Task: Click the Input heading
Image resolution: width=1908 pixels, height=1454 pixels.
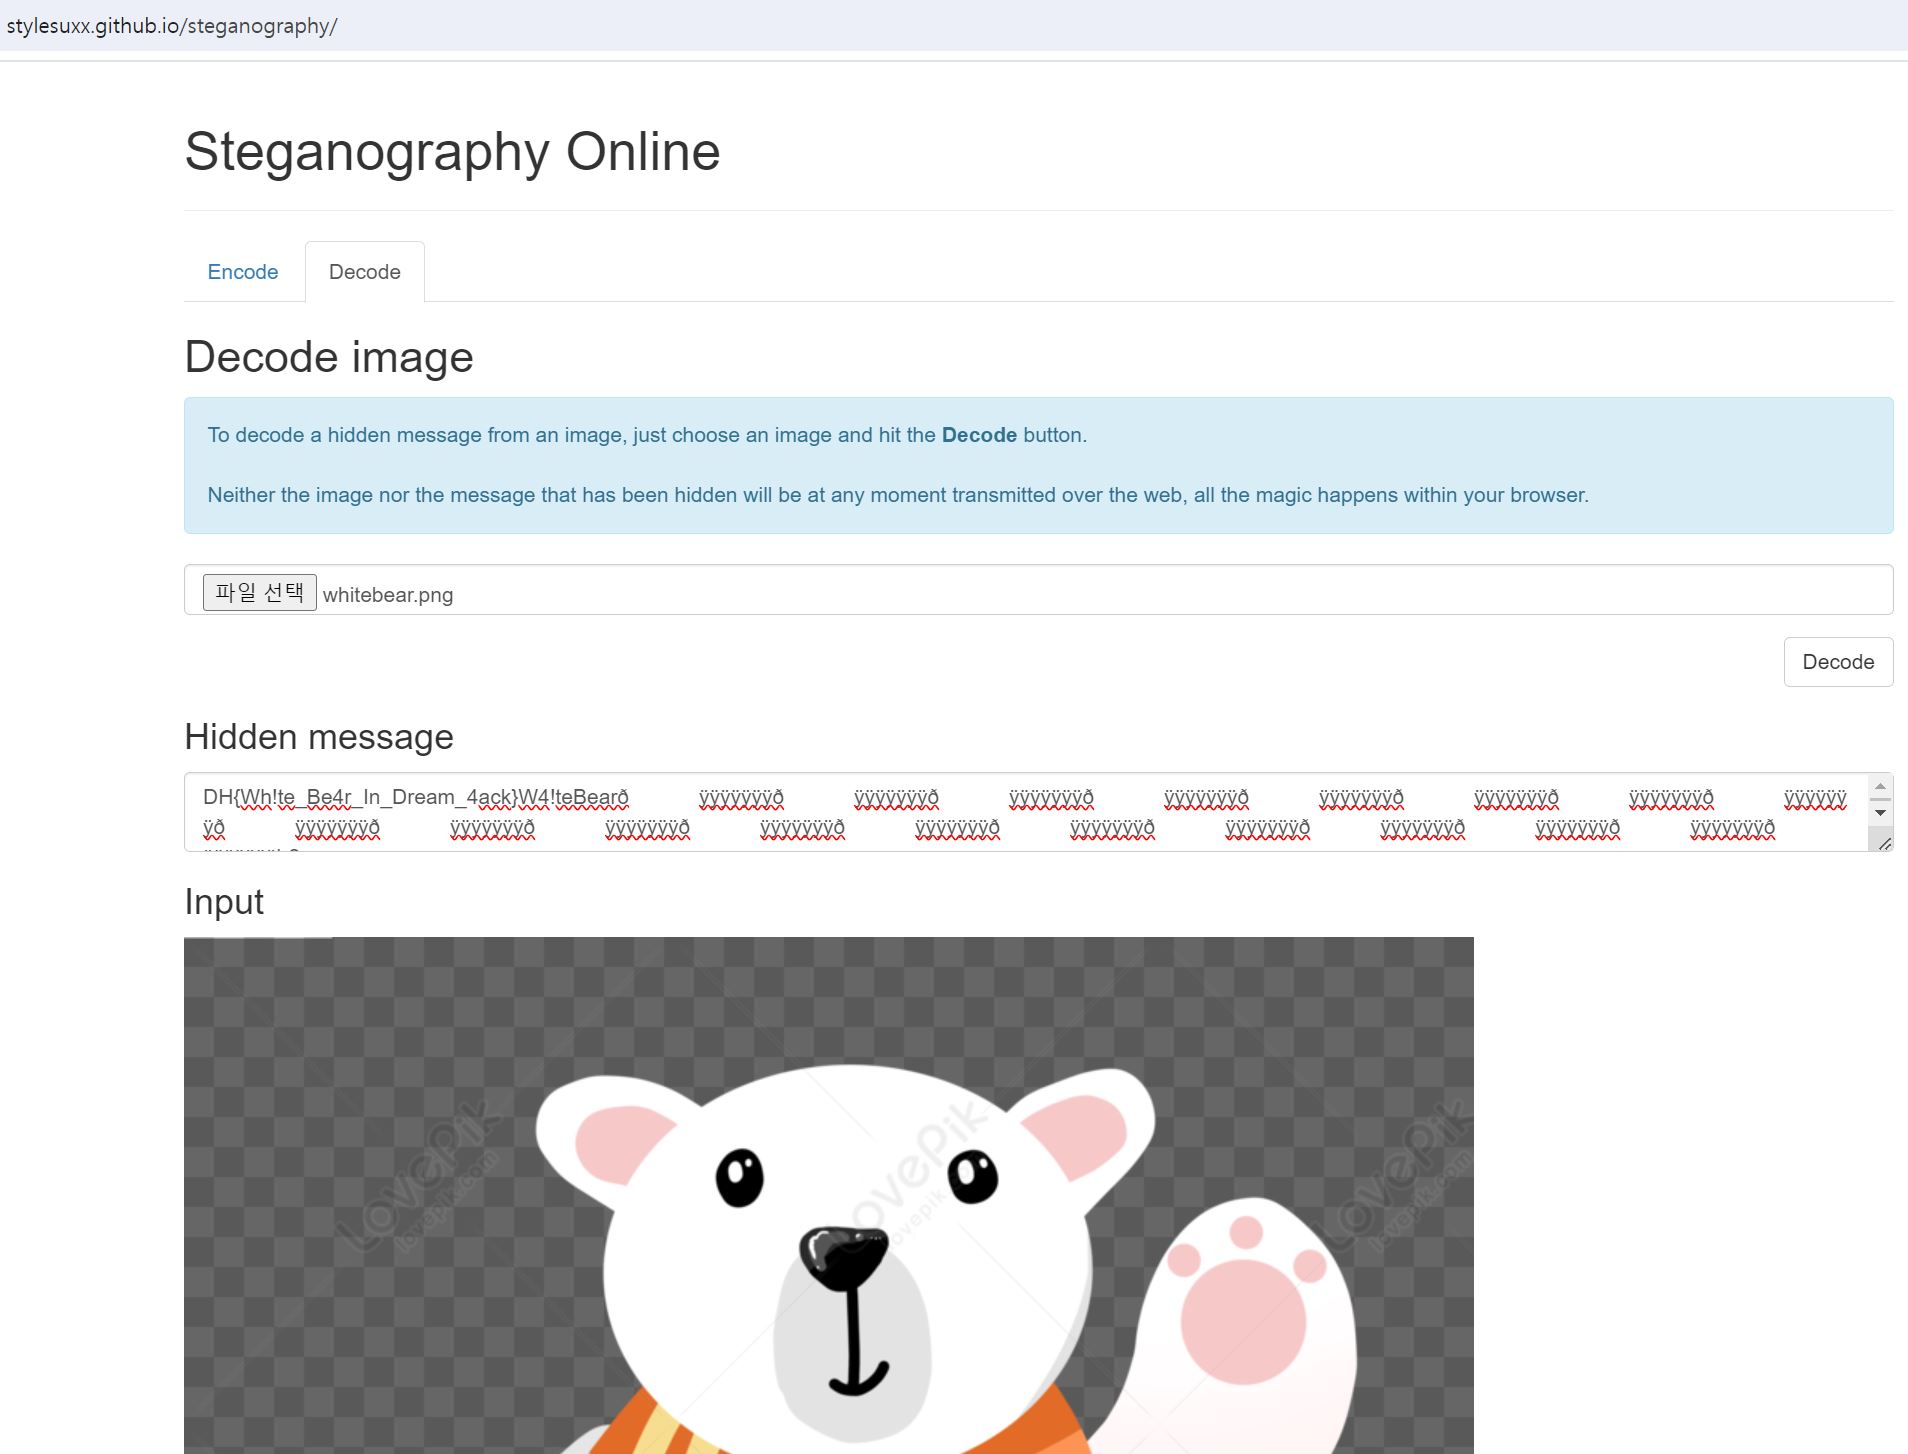Action: [224, 902]
